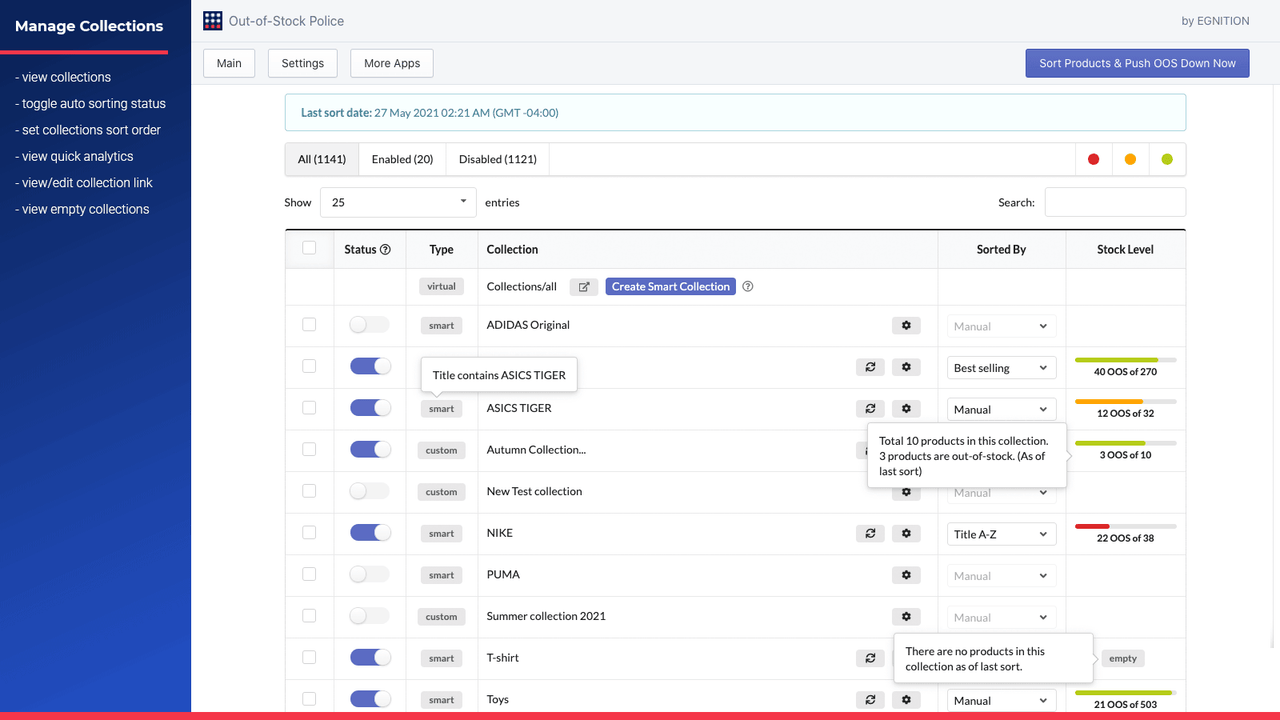Enable auto sorting for ADIDAS Original
The width and height of the screenshot is (1280, 720).
[x=368, y=324]
